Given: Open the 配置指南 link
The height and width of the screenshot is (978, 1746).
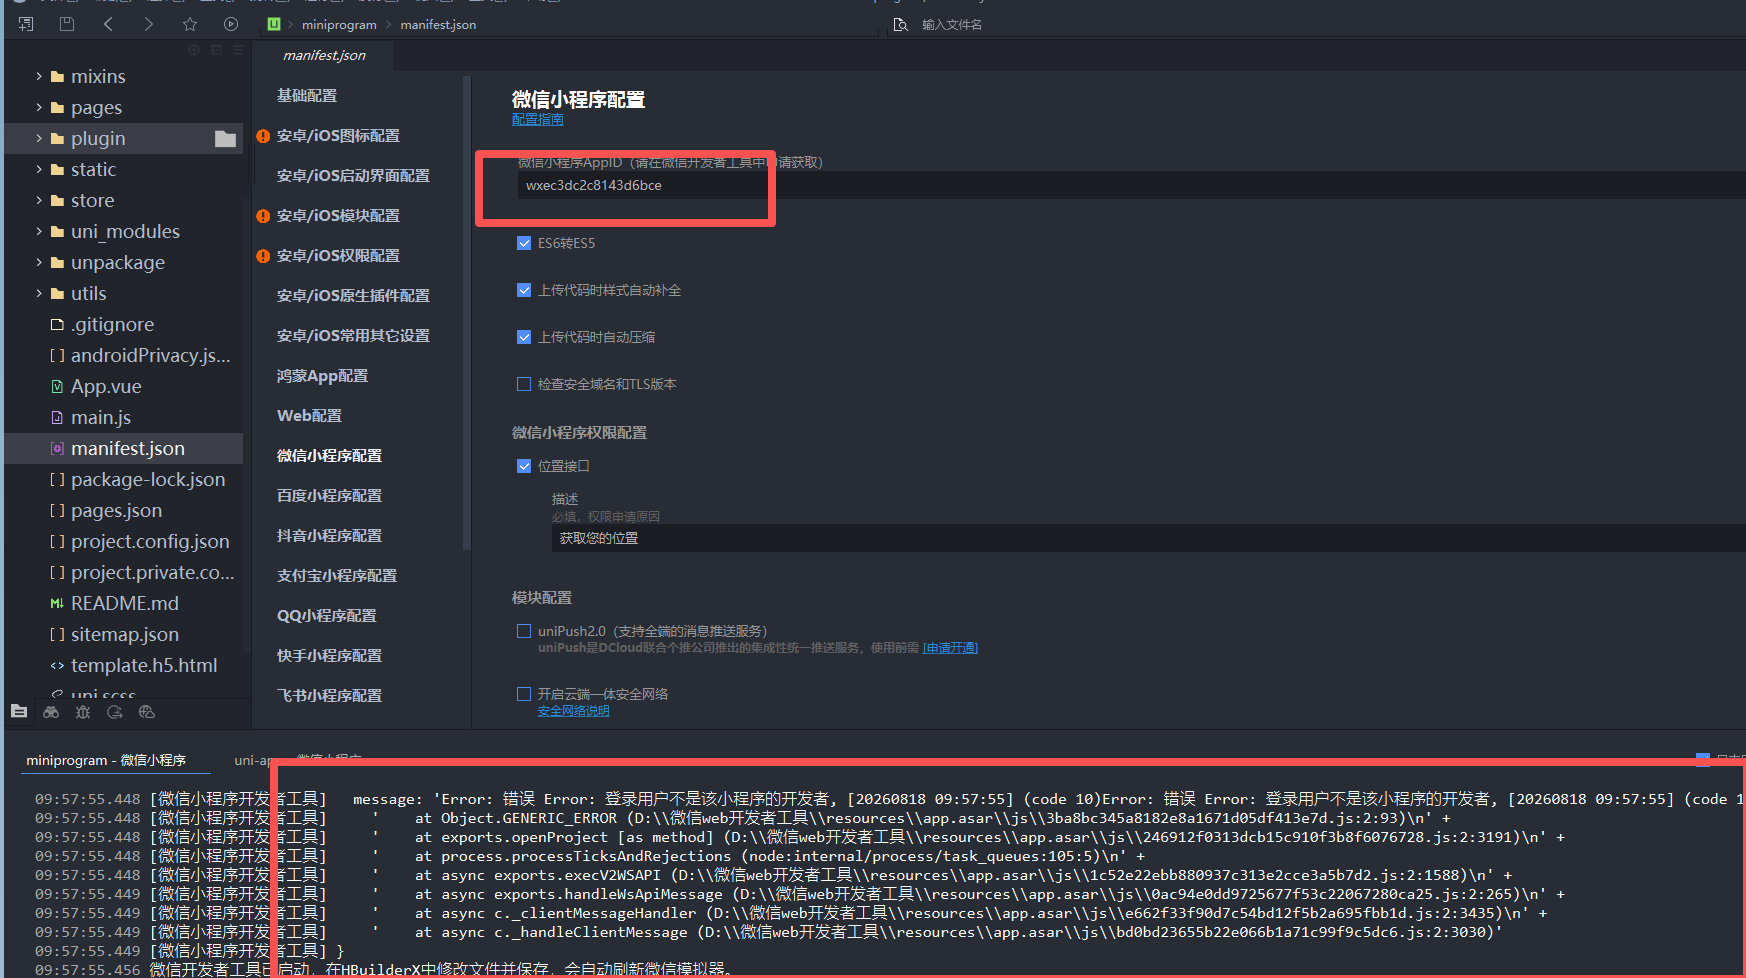Looking at the screenshot, I should 538,119.
